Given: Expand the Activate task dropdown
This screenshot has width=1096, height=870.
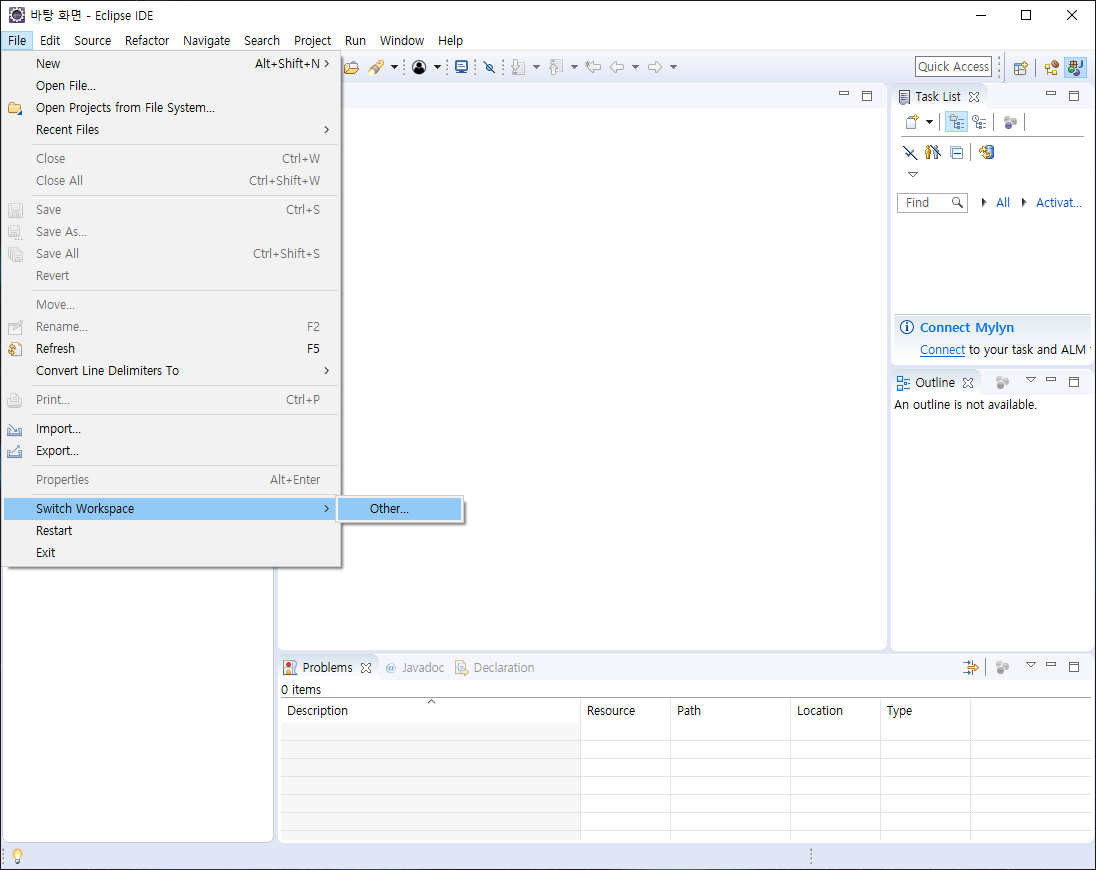Looking at the screenshot, I should (1024, 203).
